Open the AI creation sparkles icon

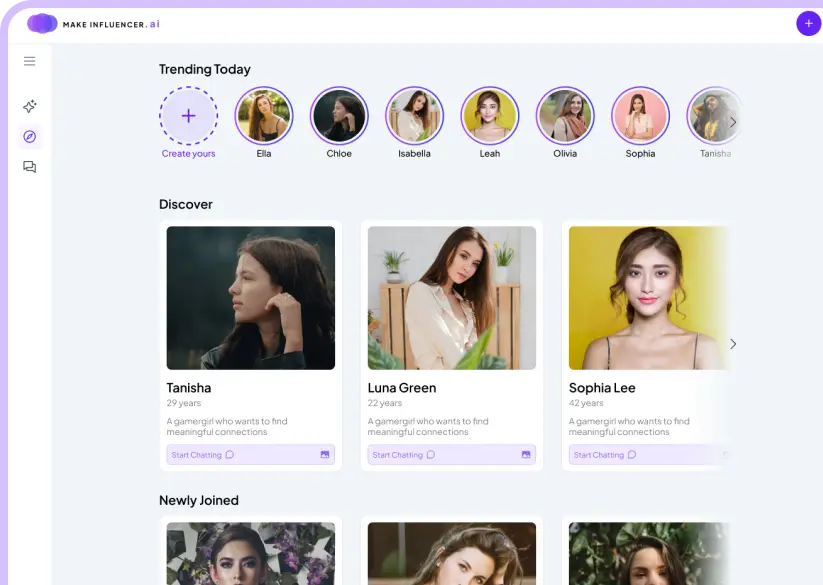point(29,106)
